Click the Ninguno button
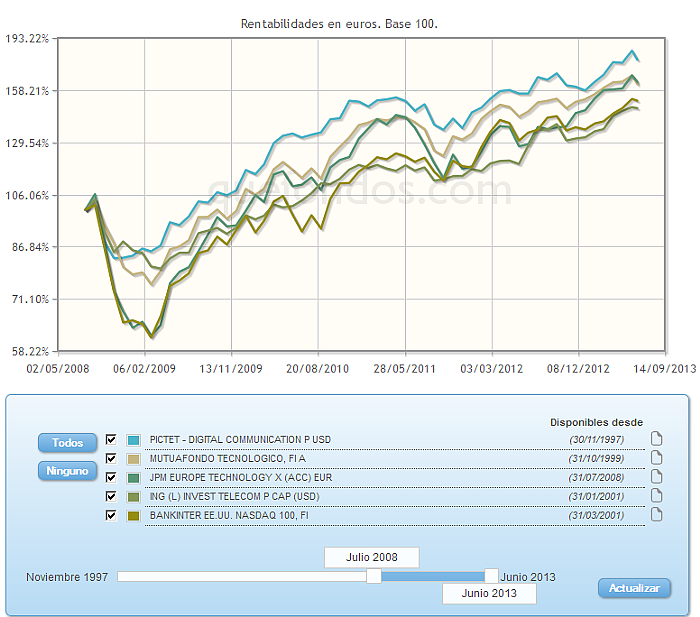 coord(67,471)
